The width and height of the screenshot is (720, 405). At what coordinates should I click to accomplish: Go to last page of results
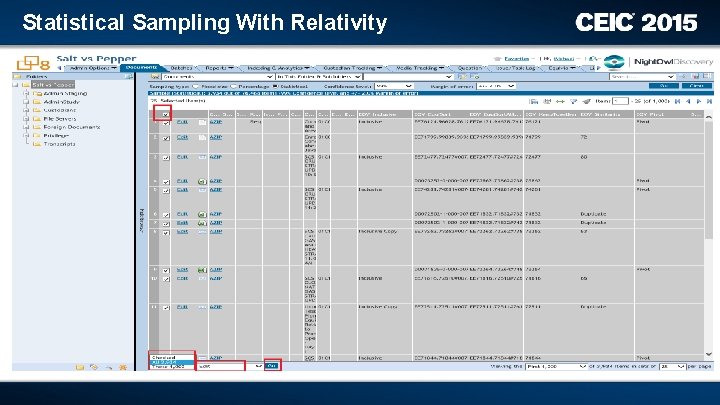pyautogui.click(x=709, y=101)
